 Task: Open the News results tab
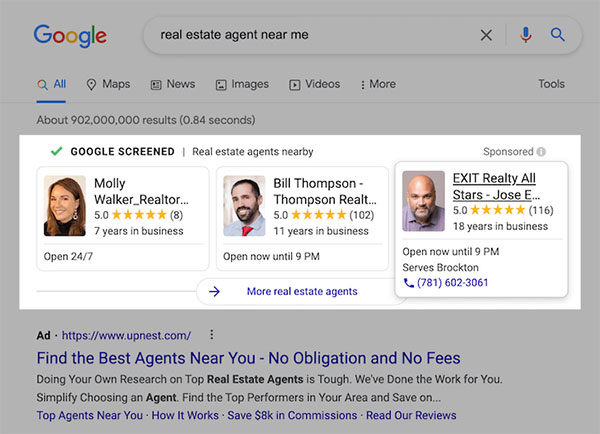173,84
